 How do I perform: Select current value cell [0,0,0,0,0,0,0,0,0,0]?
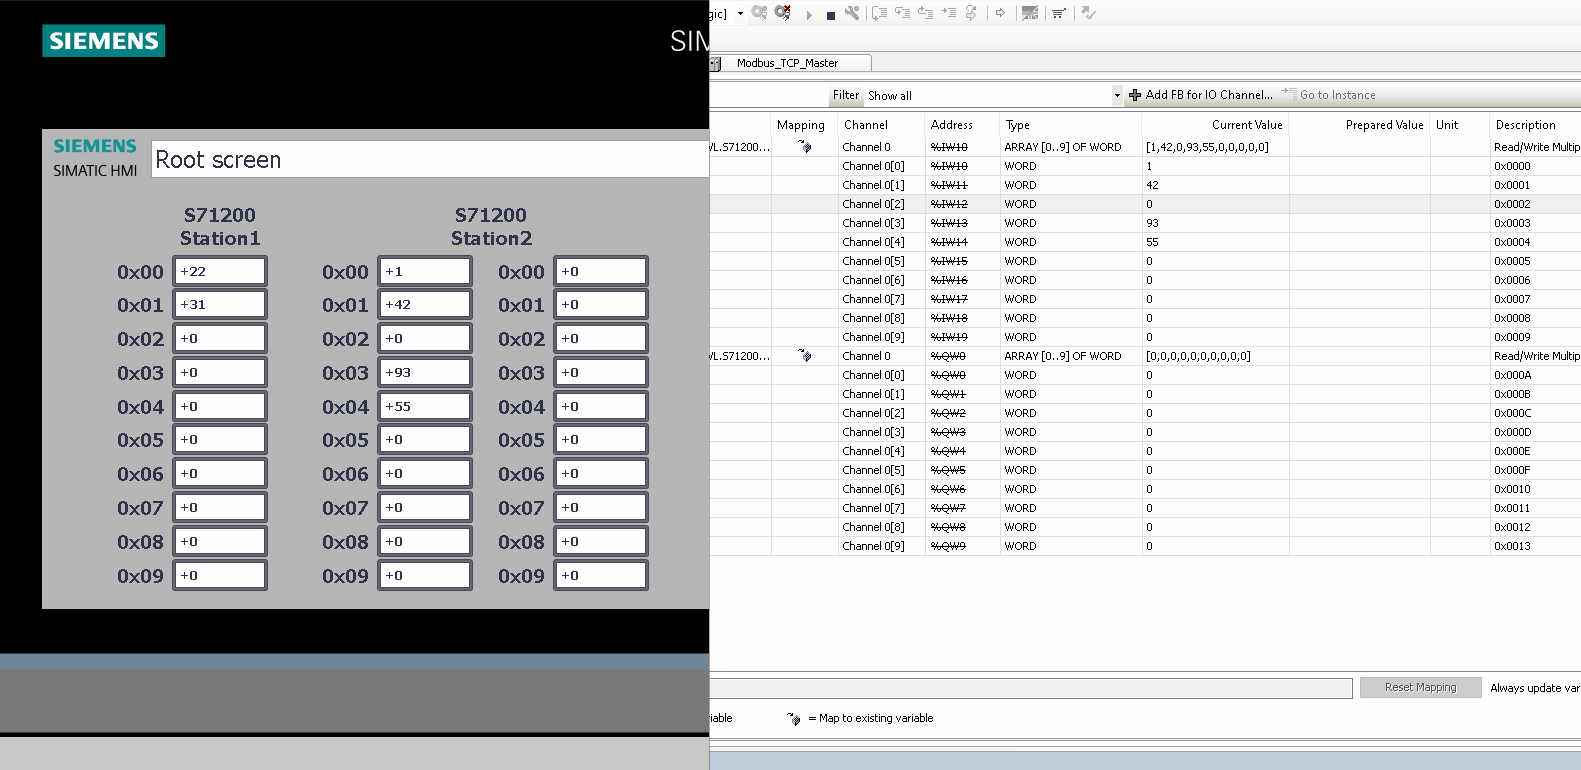coord(1215,356)
